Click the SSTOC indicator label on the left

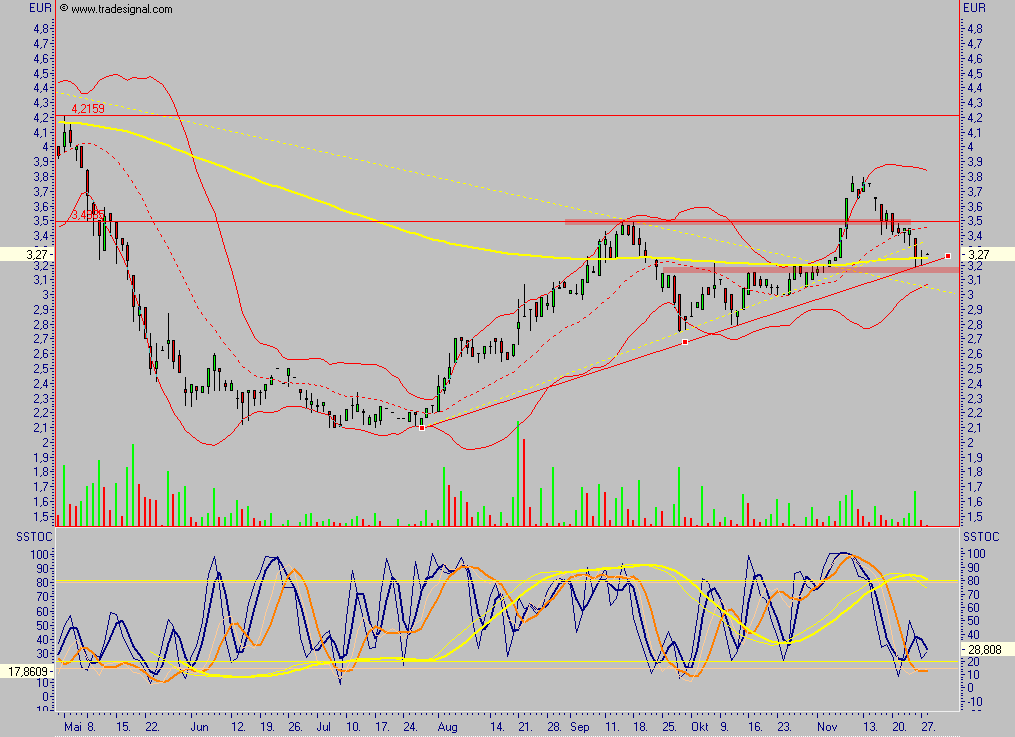pyautogui.click(x=30, y=538)
